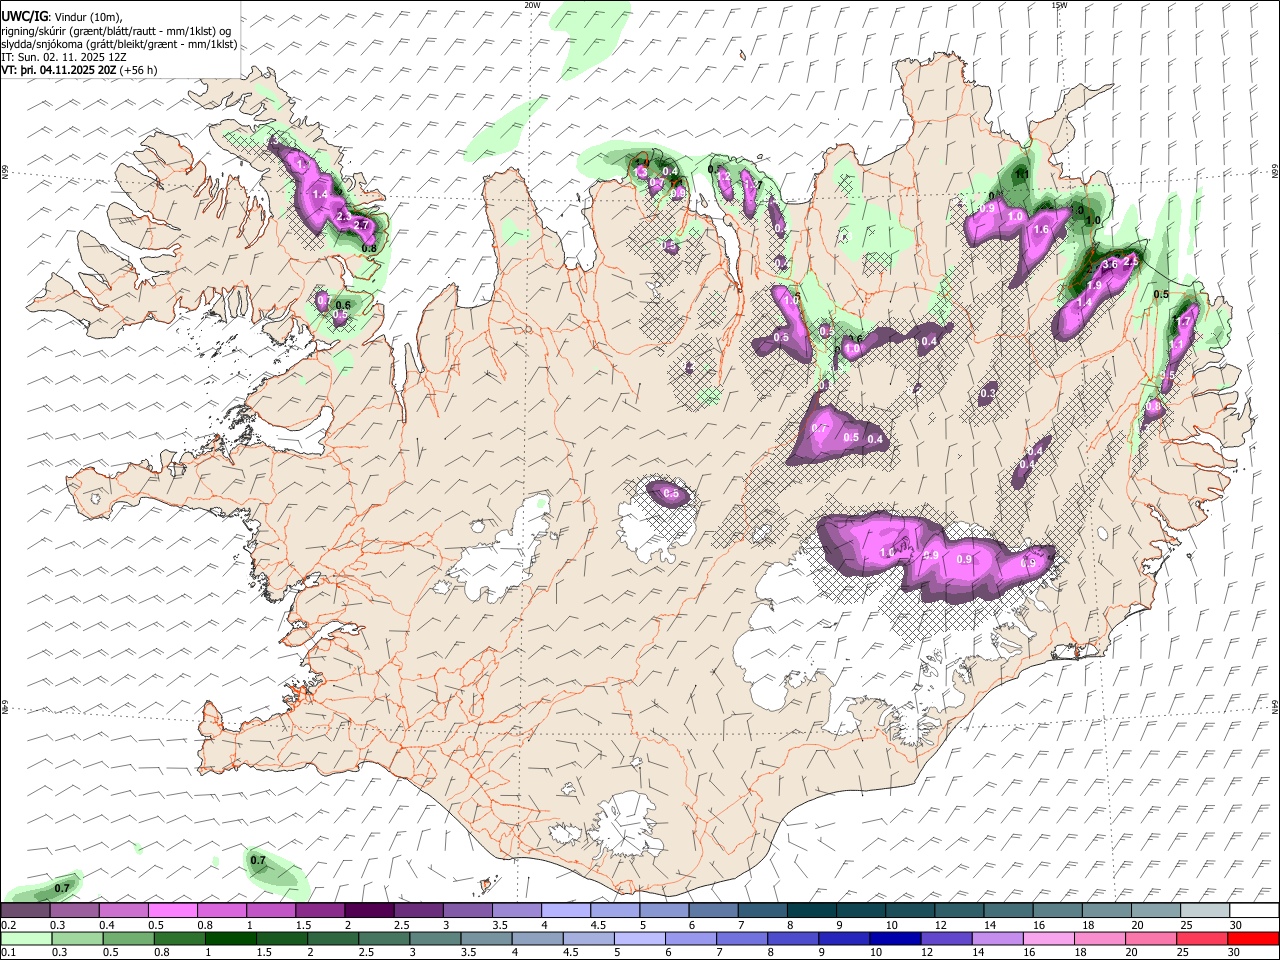Select the lower legend deep blue swatch labeled 10
The height and width of the screenshot is (960, 1280).
[x=895, y=938]
